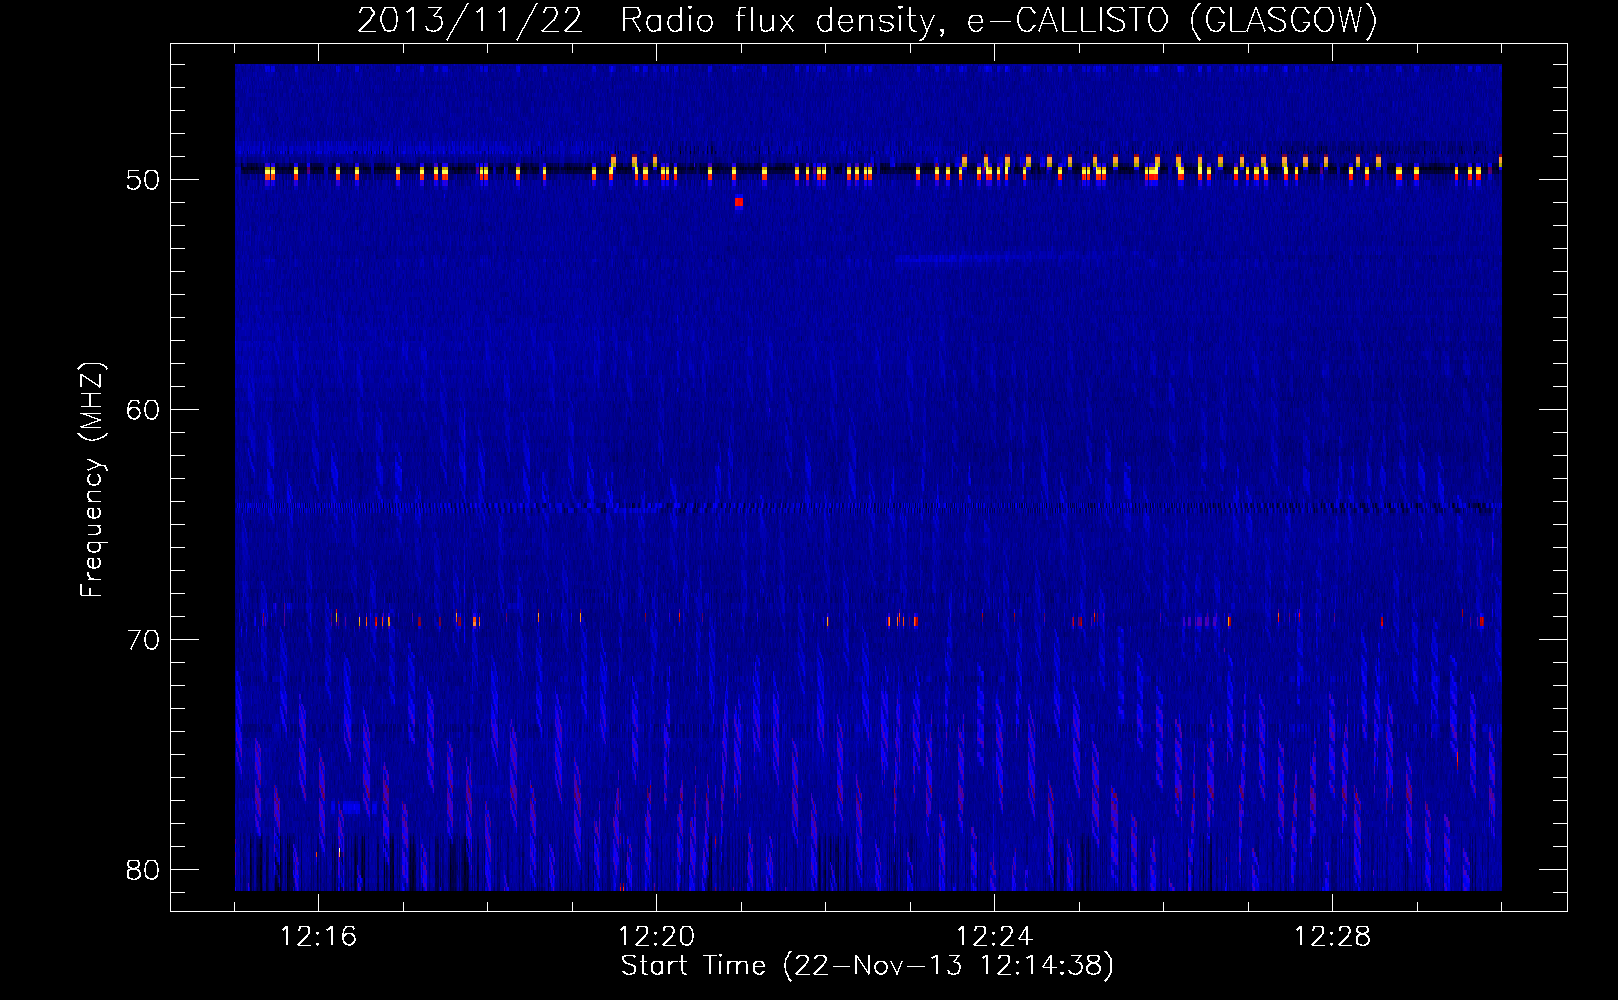Click the 12:24 time tick label
The height and width of the screenshot is (1000, 1618).
pos(994,937)
